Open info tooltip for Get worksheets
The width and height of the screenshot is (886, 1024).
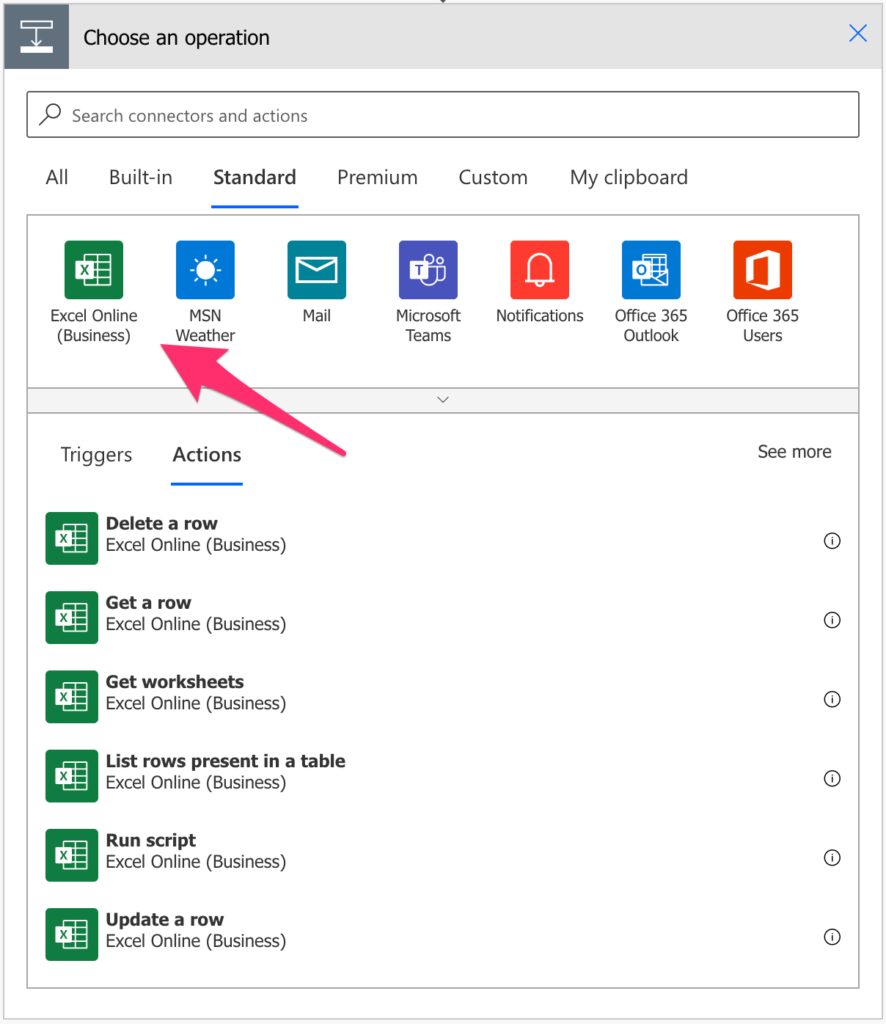(832, 699)
